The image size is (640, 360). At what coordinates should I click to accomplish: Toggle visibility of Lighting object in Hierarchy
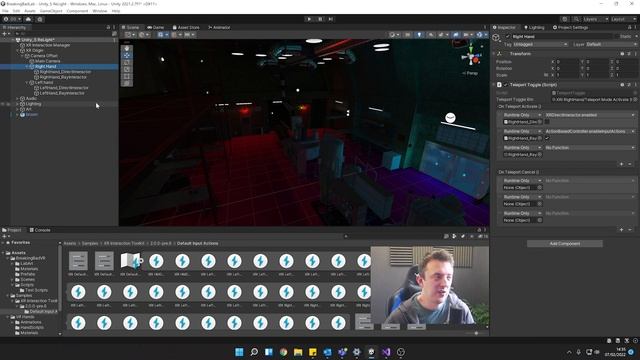click(3, 104)
